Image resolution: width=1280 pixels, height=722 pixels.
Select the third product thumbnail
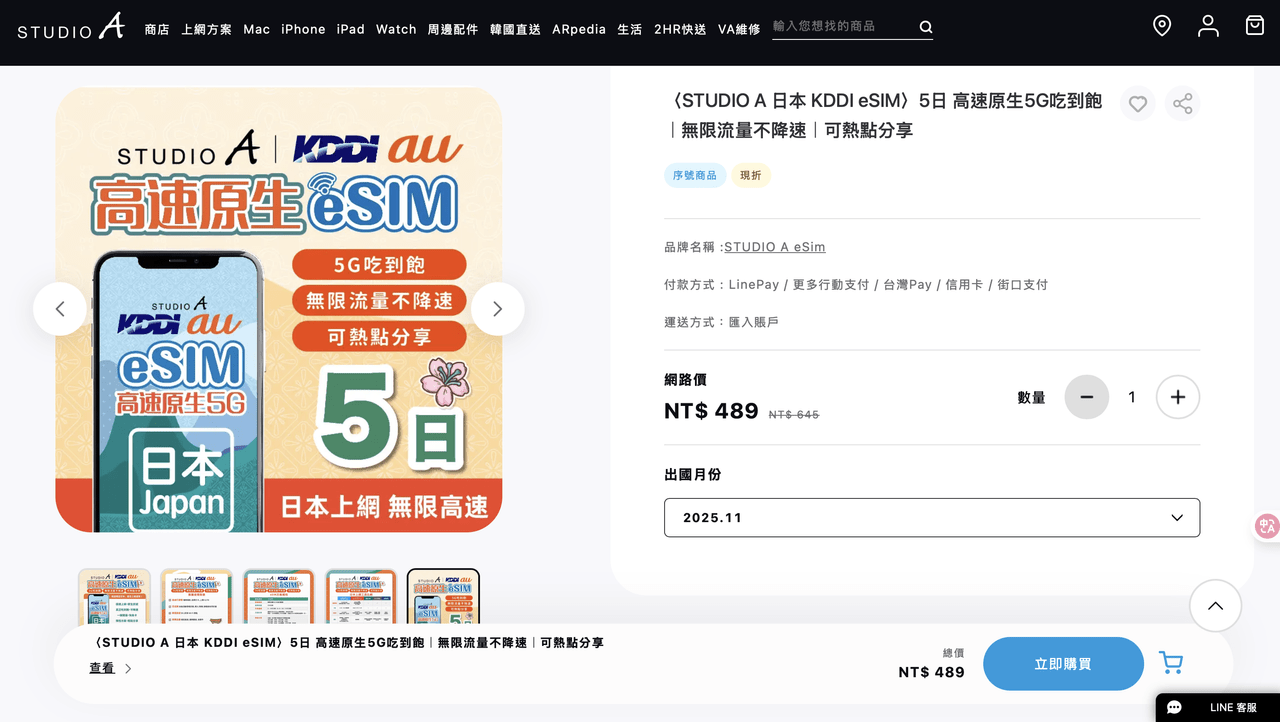279,598
